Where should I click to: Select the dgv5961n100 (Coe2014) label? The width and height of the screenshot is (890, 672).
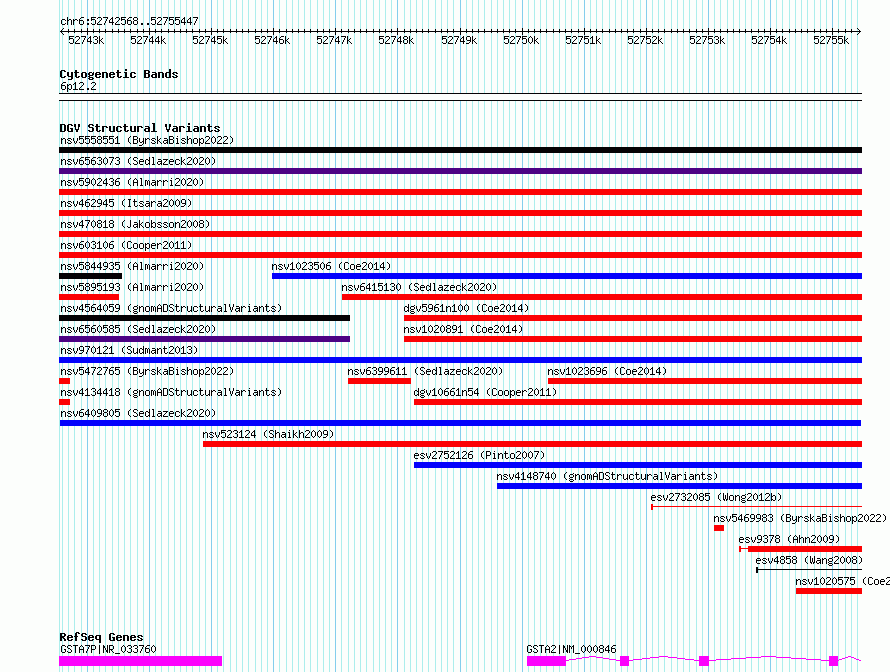(x=466, y=308)
